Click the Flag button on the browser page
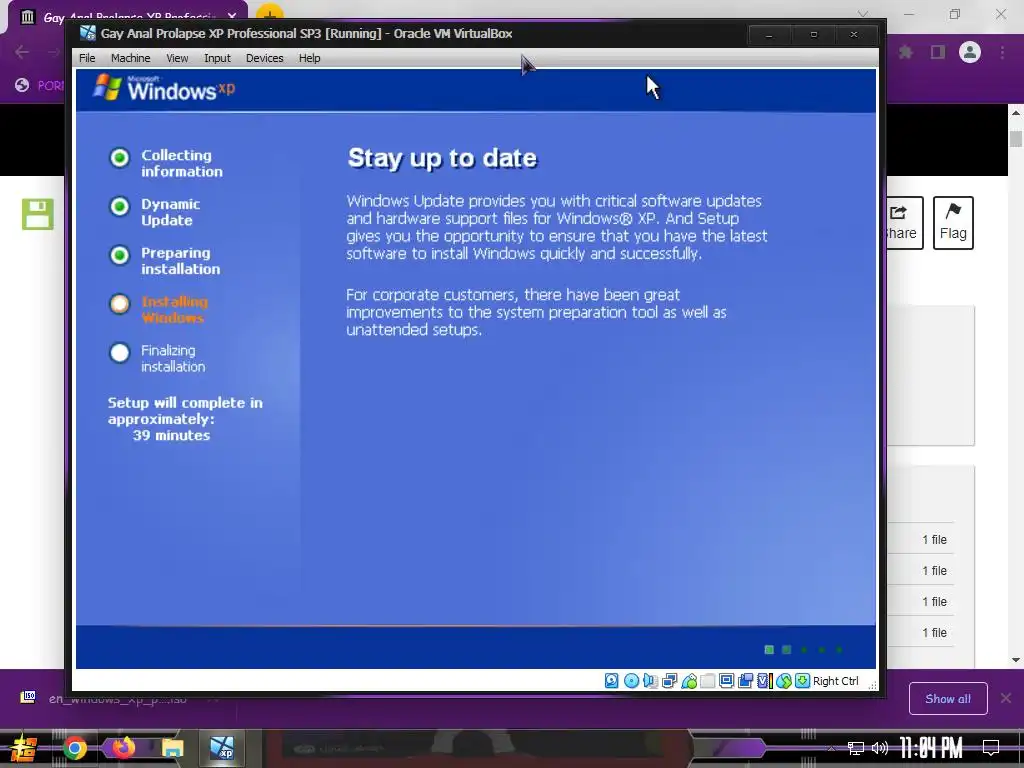The image size is (1024, 768). [x=953, y=223]
